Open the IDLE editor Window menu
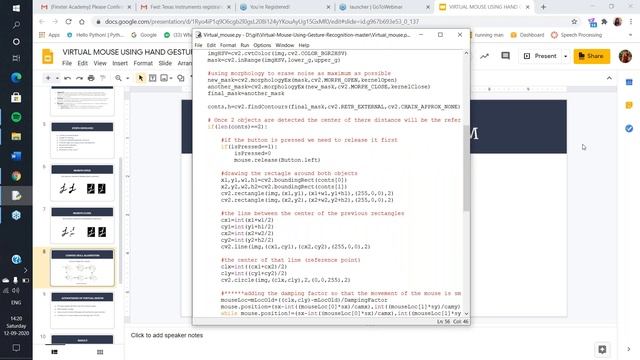This screenshot has width=640, height=360. (x=284, y=45)
